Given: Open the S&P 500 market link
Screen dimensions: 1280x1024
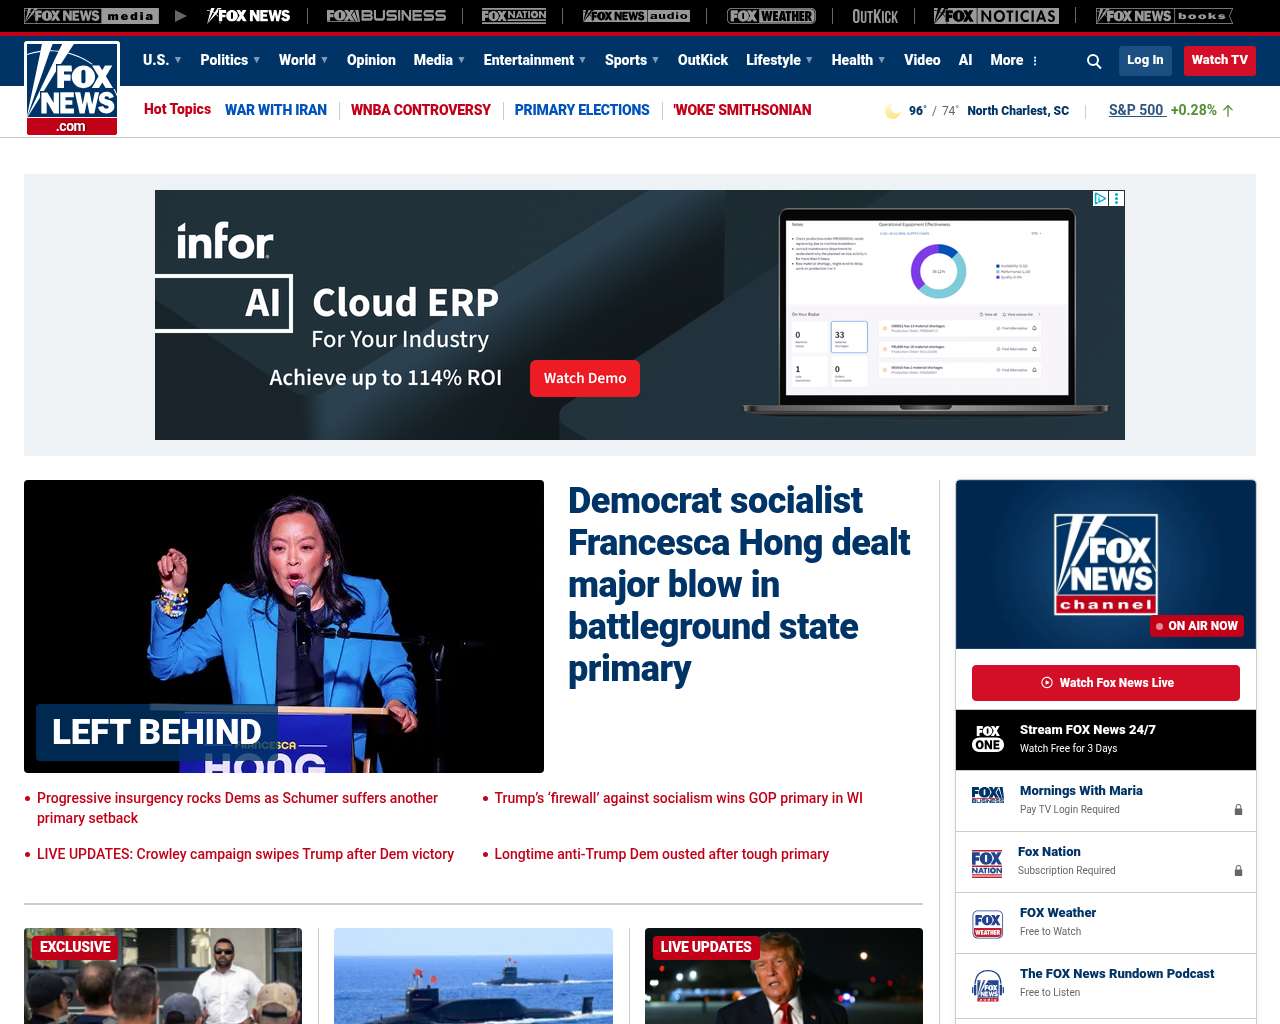Looking at the screenshot, I should 1136,110.
